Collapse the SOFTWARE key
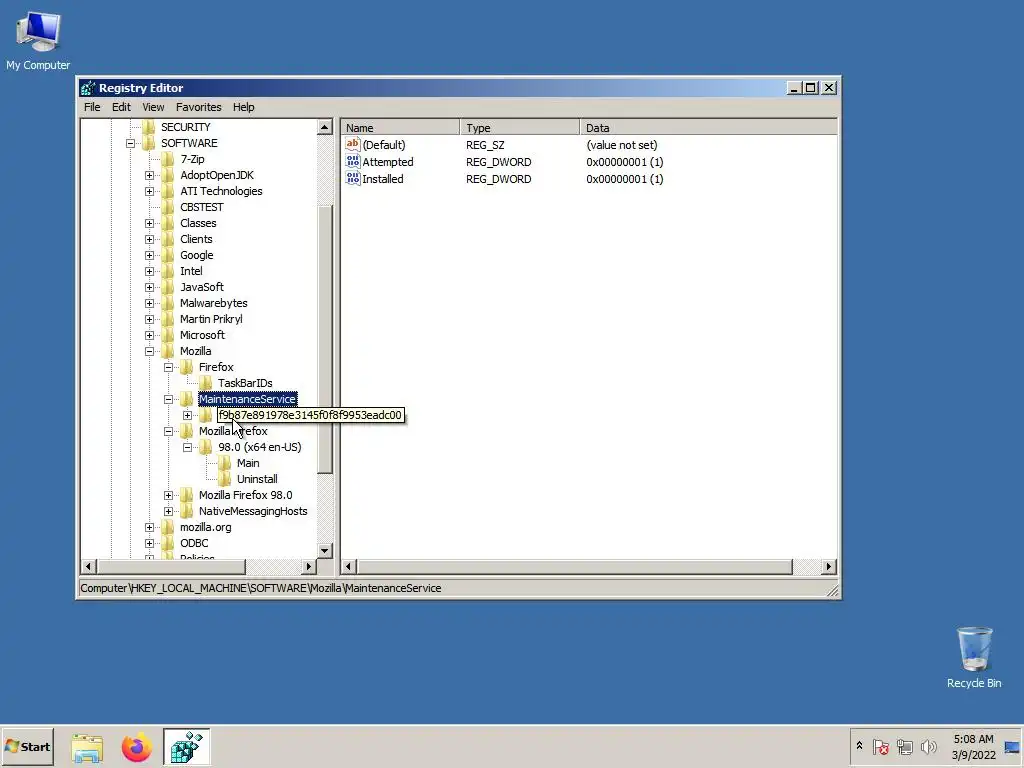1024x768 pixels. tap(131, 143)
